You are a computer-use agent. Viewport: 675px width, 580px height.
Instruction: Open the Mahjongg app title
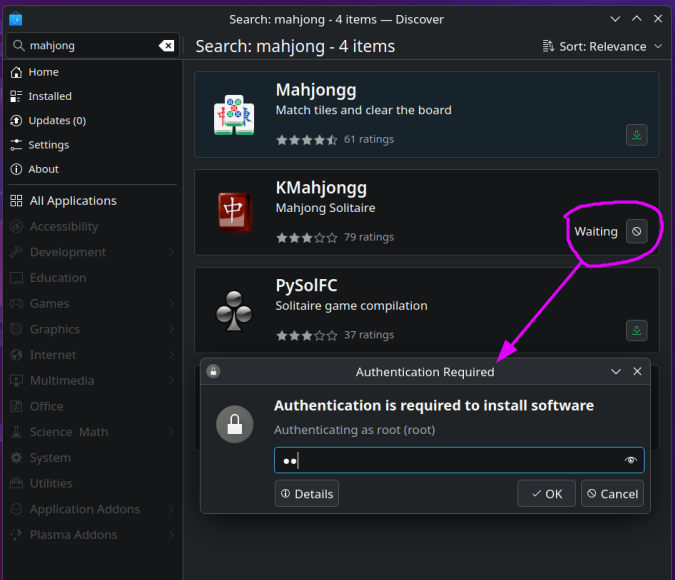coord(316,90)
